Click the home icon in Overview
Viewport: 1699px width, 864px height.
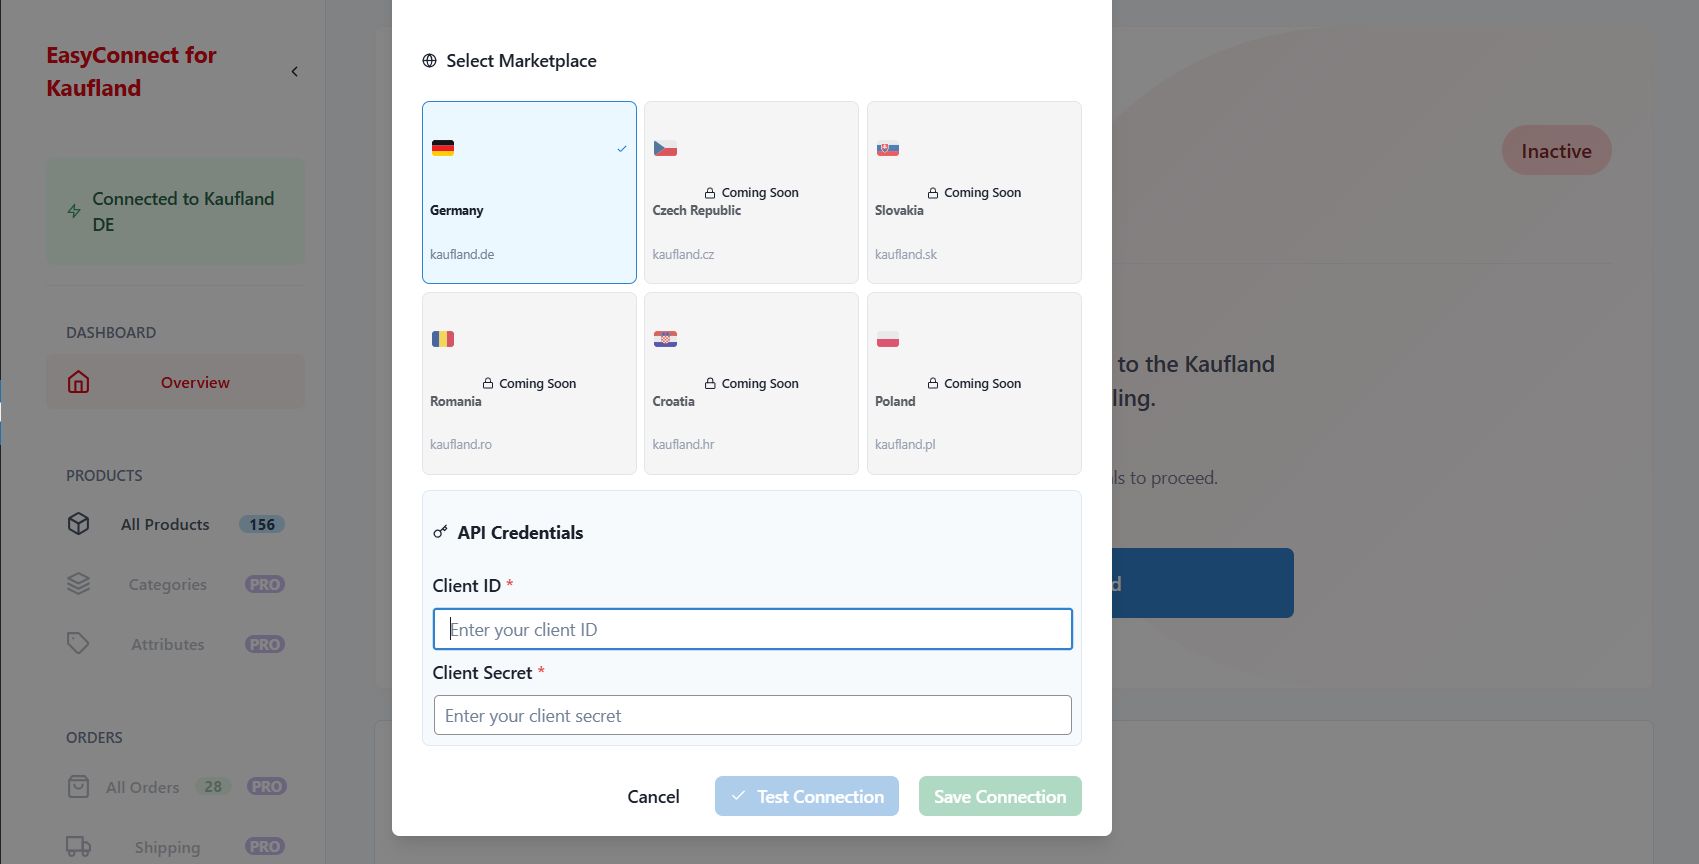pos(79,382)
